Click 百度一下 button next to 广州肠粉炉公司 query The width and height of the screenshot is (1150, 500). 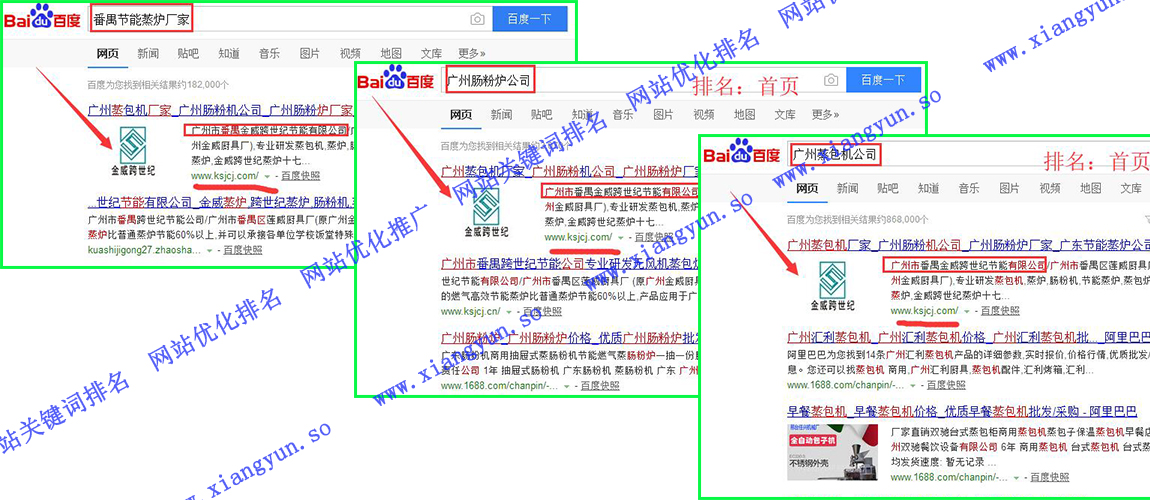(x=883, y=80)
